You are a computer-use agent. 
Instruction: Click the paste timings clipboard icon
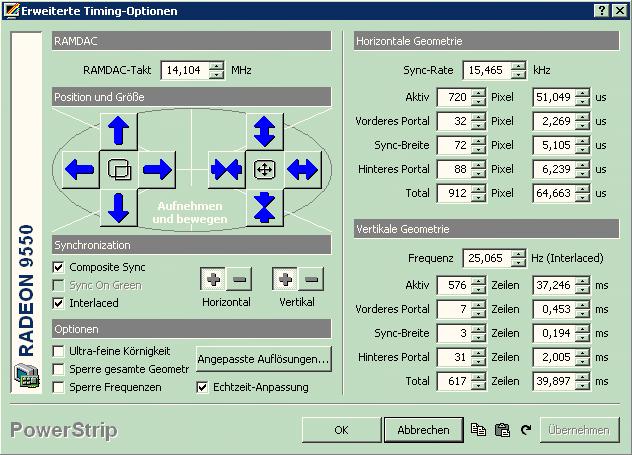click(x=502, y=430)
